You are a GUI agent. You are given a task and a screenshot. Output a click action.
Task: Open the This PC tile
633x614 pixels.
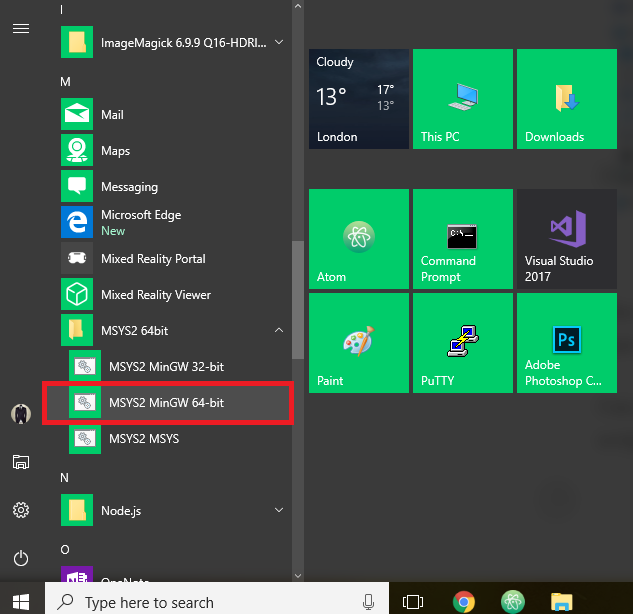(463, 99)
